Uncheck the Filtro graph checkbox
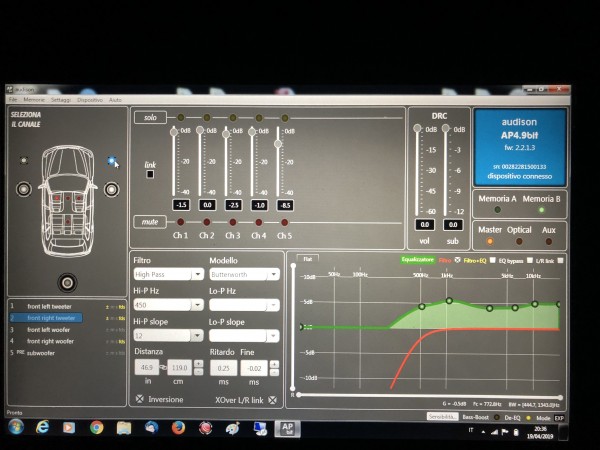Screen dimensions: 600x450 coord(457,260)
